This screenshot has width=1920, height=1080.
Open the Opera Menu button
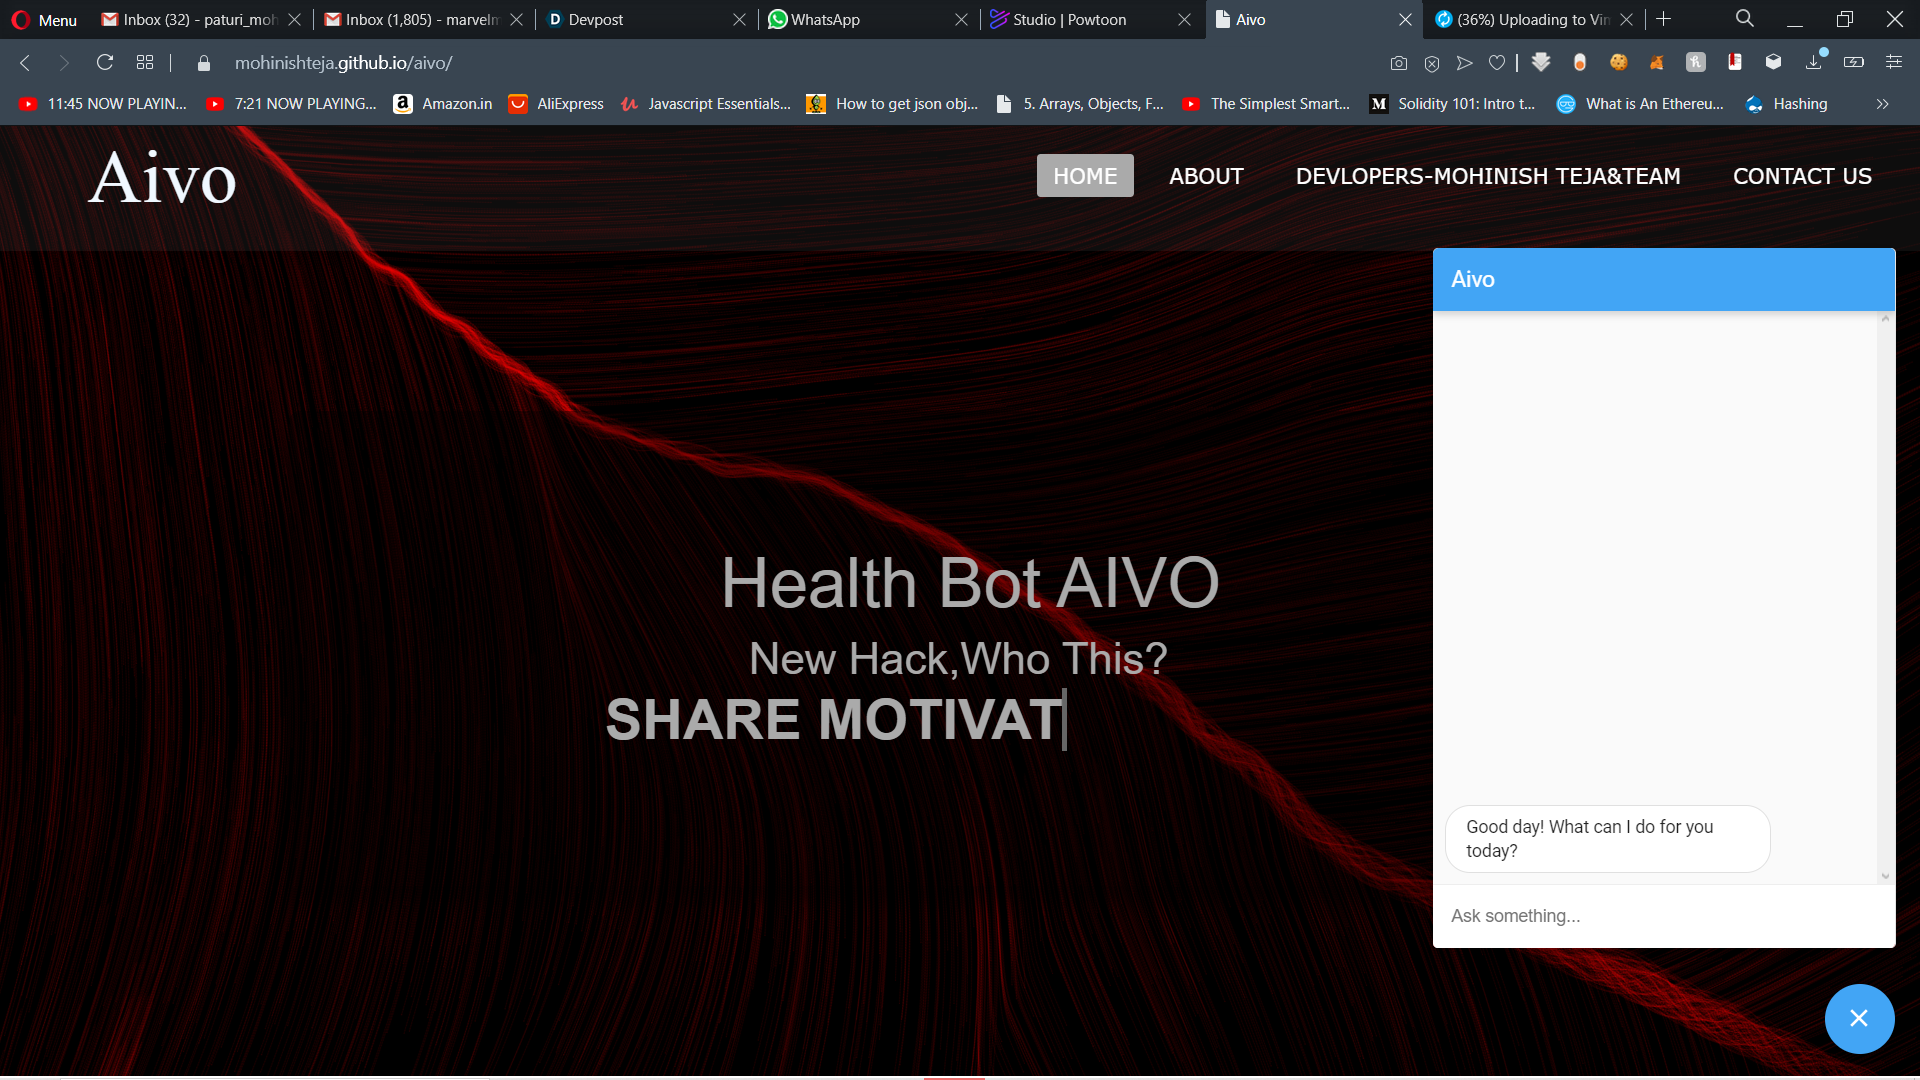[44, 20]
